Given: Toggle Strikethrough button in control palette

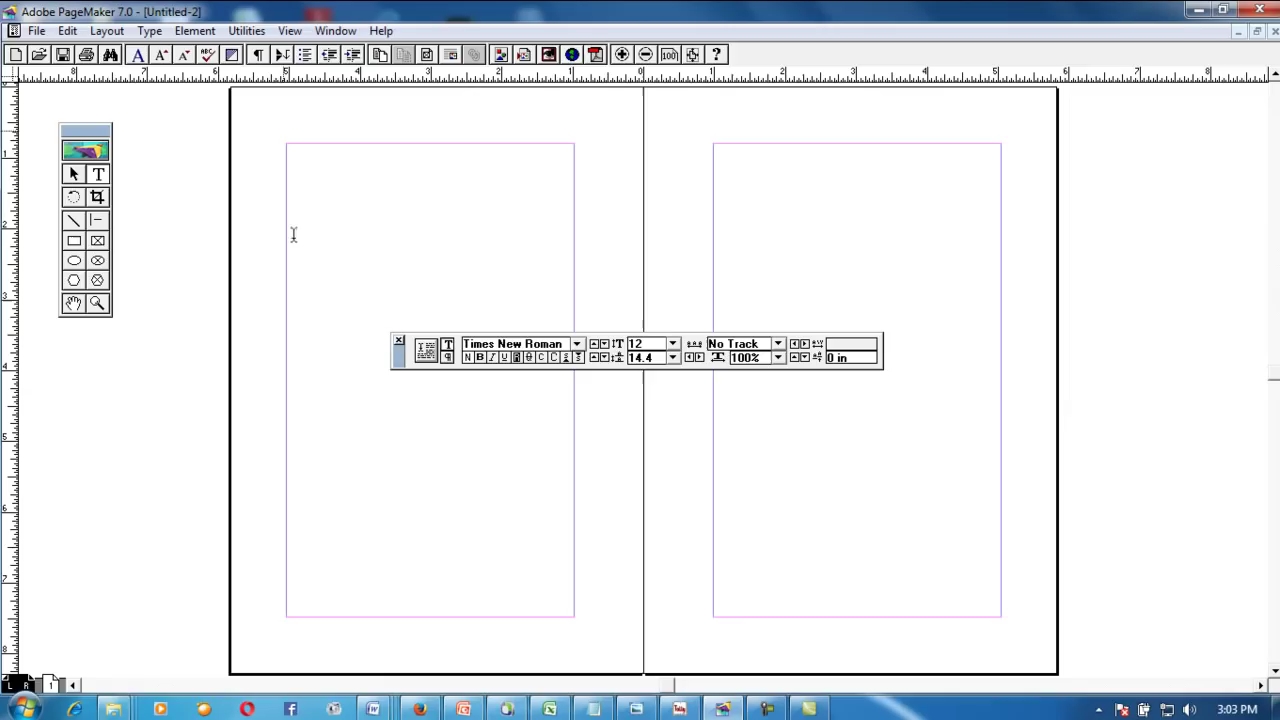Looking at the screenshot, I should [x=528, y=357].
